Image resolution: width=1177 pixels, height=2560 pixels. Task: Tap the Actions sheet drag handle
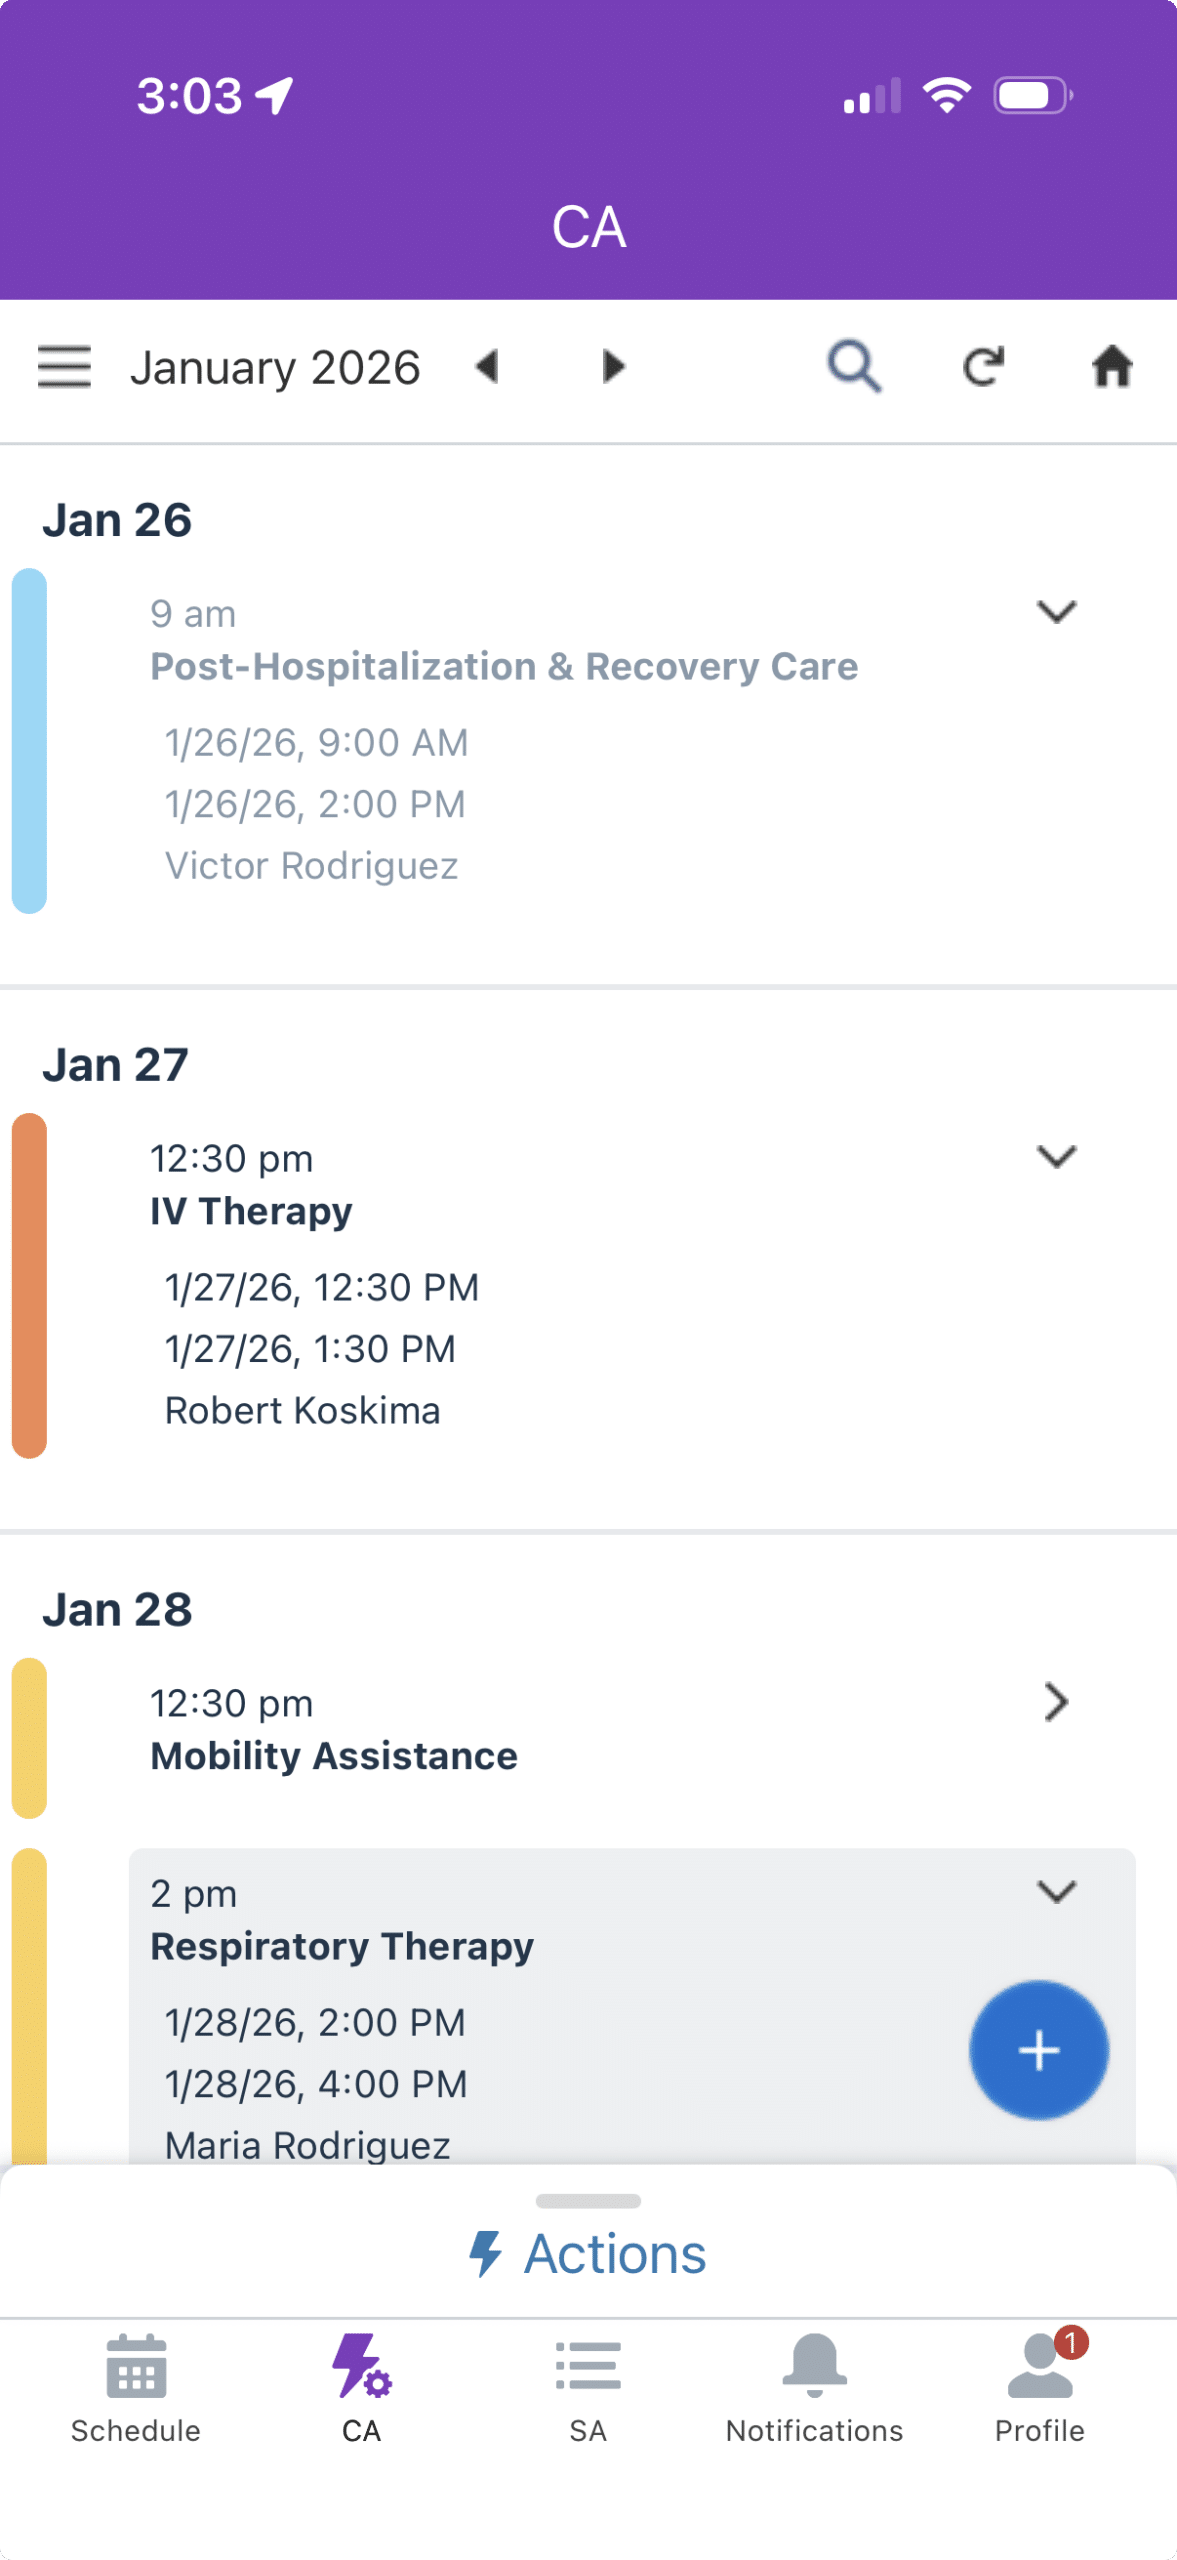coord(588,2201)
